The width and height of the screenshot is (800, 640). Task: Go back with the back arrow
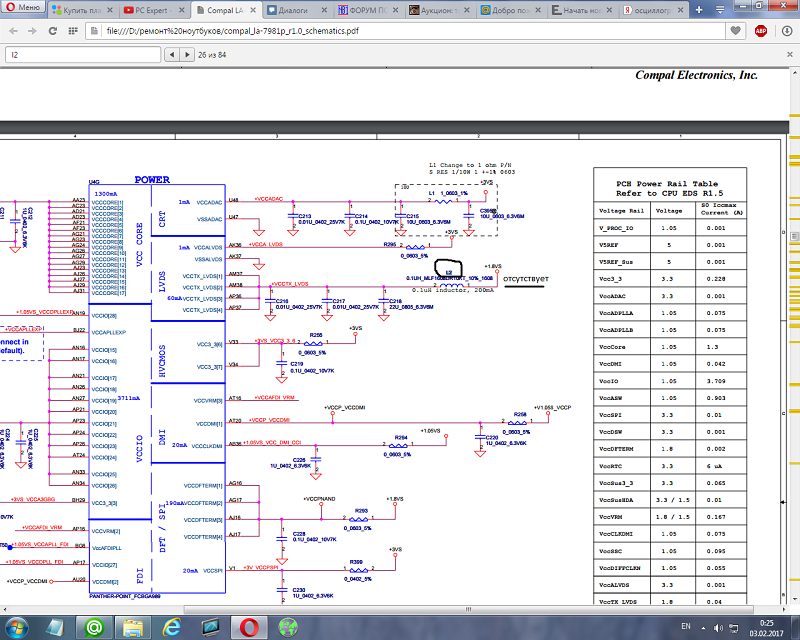coord(13,31)
